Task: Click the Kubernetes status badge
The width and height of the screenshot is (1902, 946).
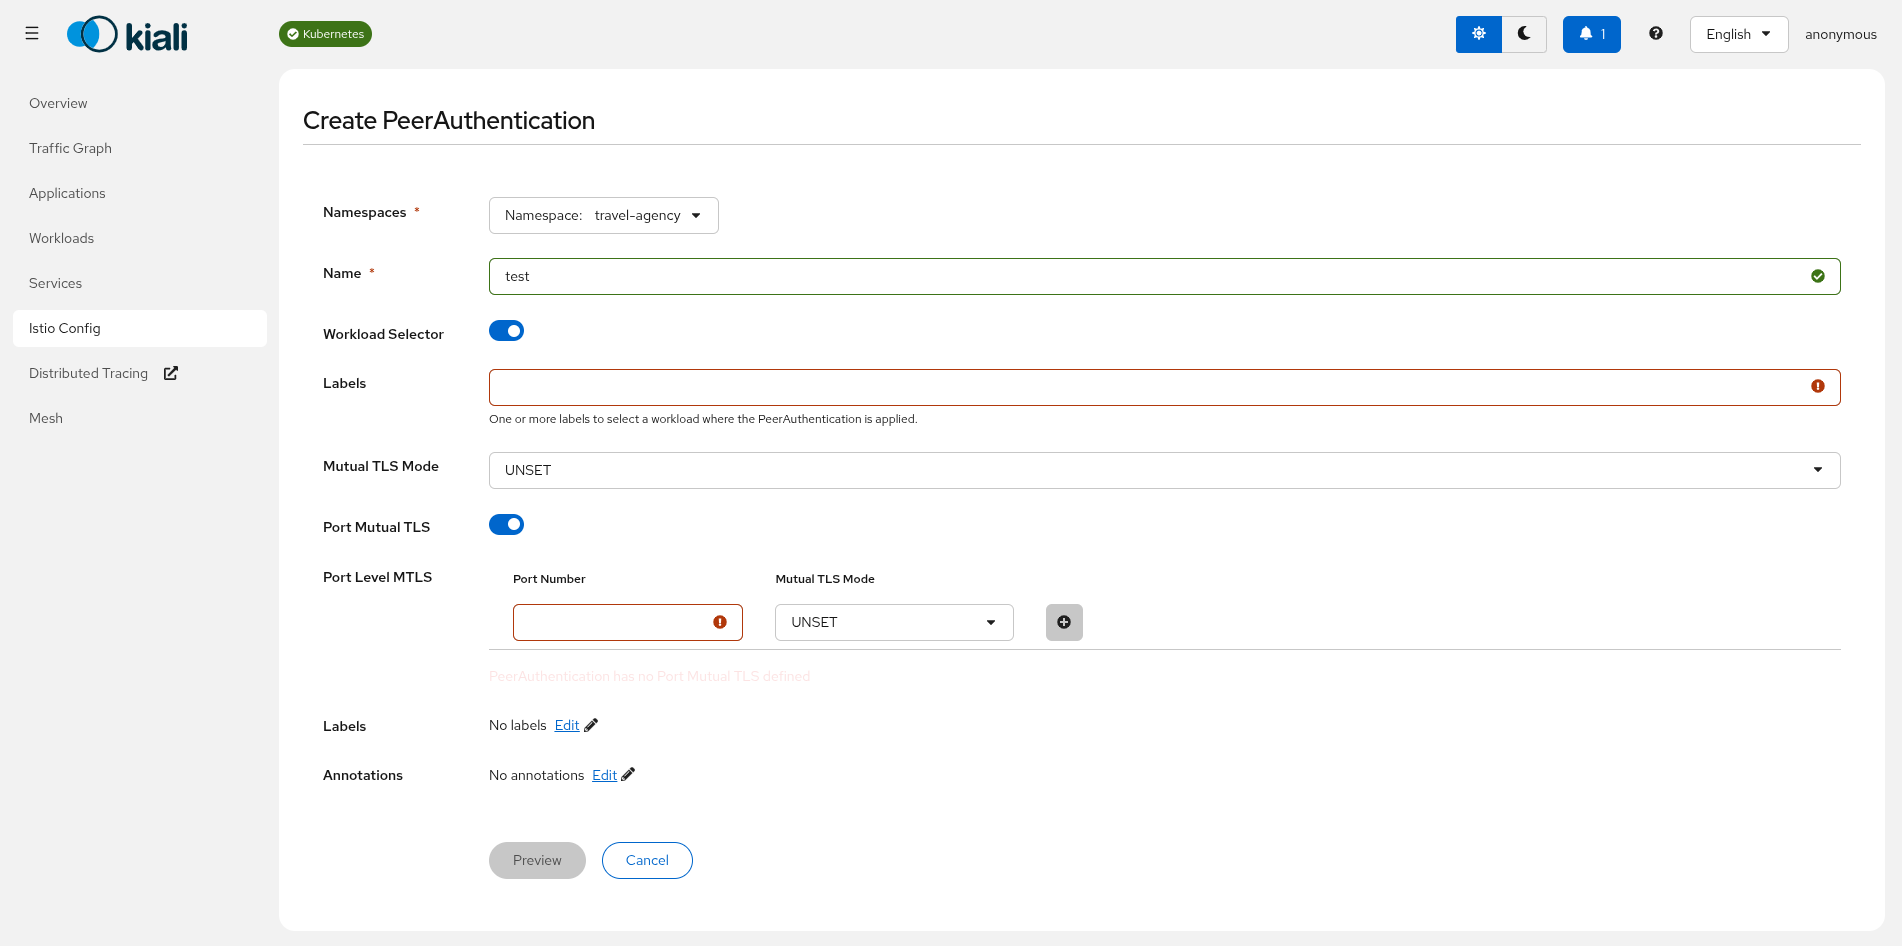Action: click(x=325, y=33)
